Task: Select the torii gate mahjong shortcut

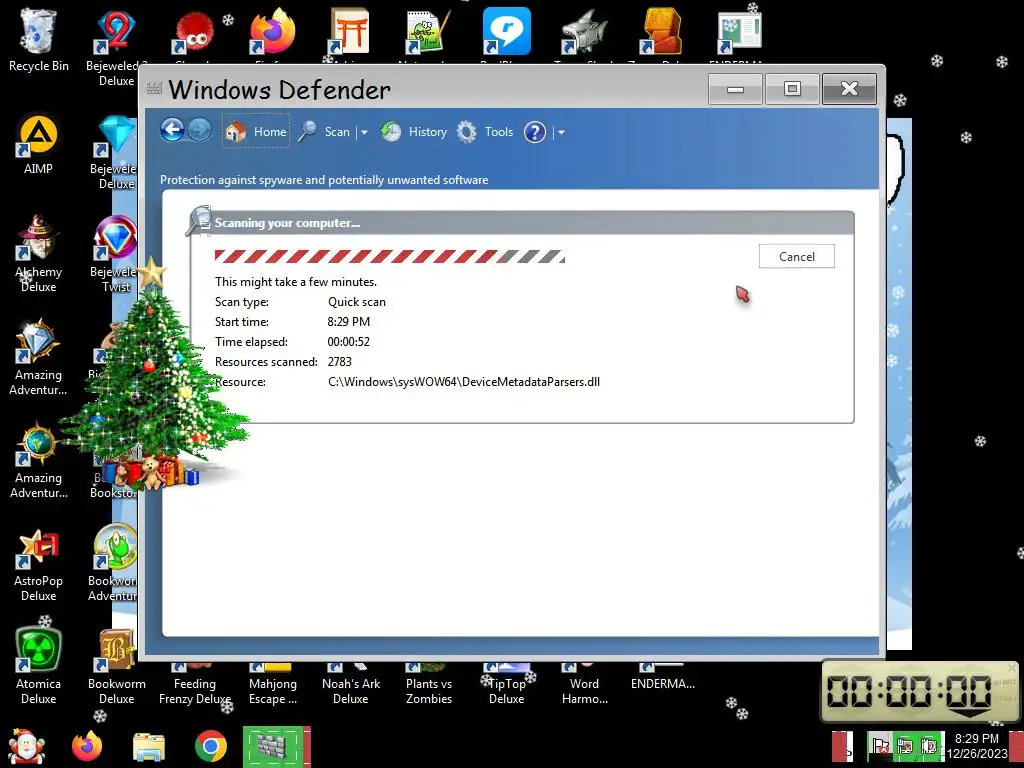Action: pos(351,31)
